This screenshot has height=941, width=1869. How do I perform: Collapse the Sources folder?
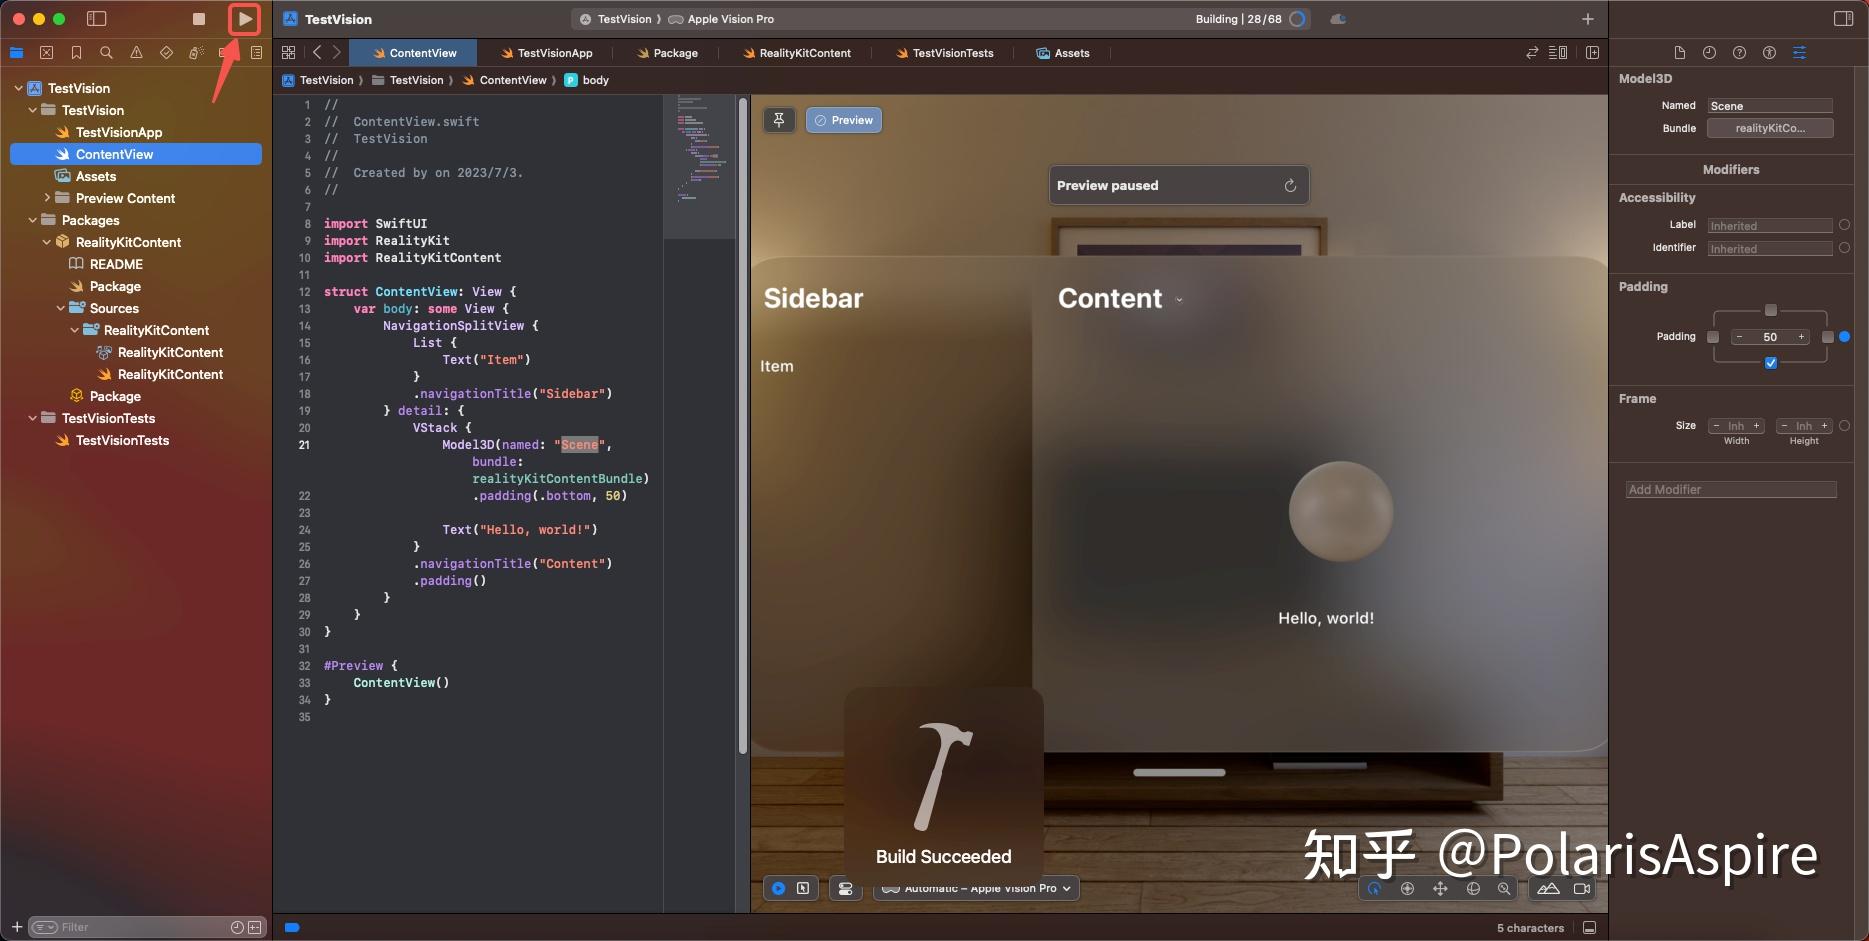click(x=61, y=308)
